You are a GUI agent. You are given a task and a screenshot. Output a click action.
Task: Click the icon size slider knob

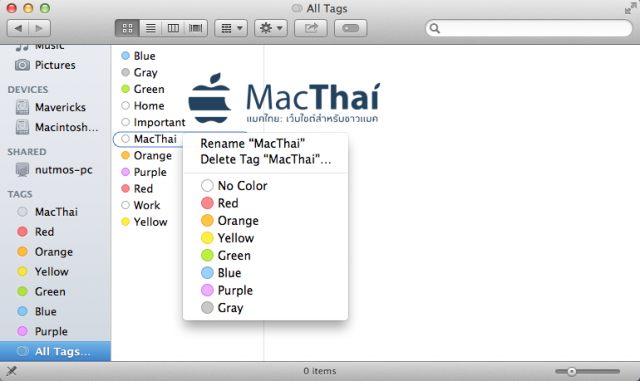[571, 371]
